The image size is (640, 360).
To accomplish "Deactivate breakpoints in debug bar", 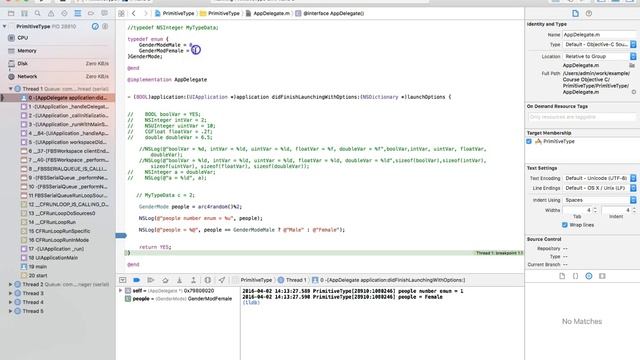I will click(x=137, y=280).
